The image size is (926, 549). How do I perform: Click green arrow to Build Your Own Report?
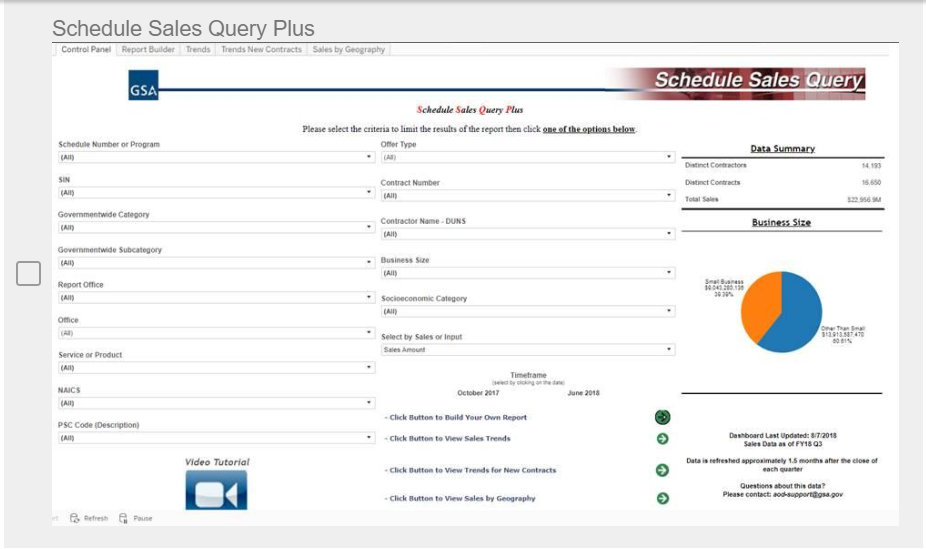tap(663, 417)
